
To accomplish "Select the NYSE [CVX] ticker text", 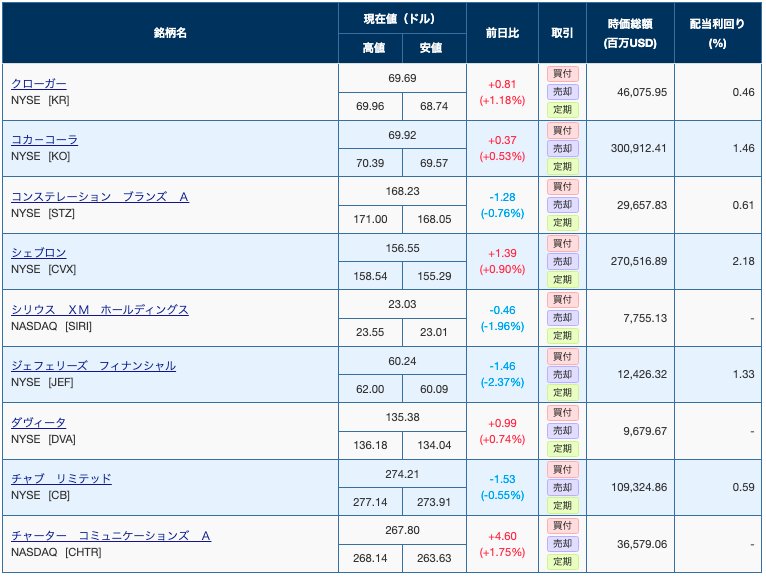I will pyautogui.click(x=43, y=270).
